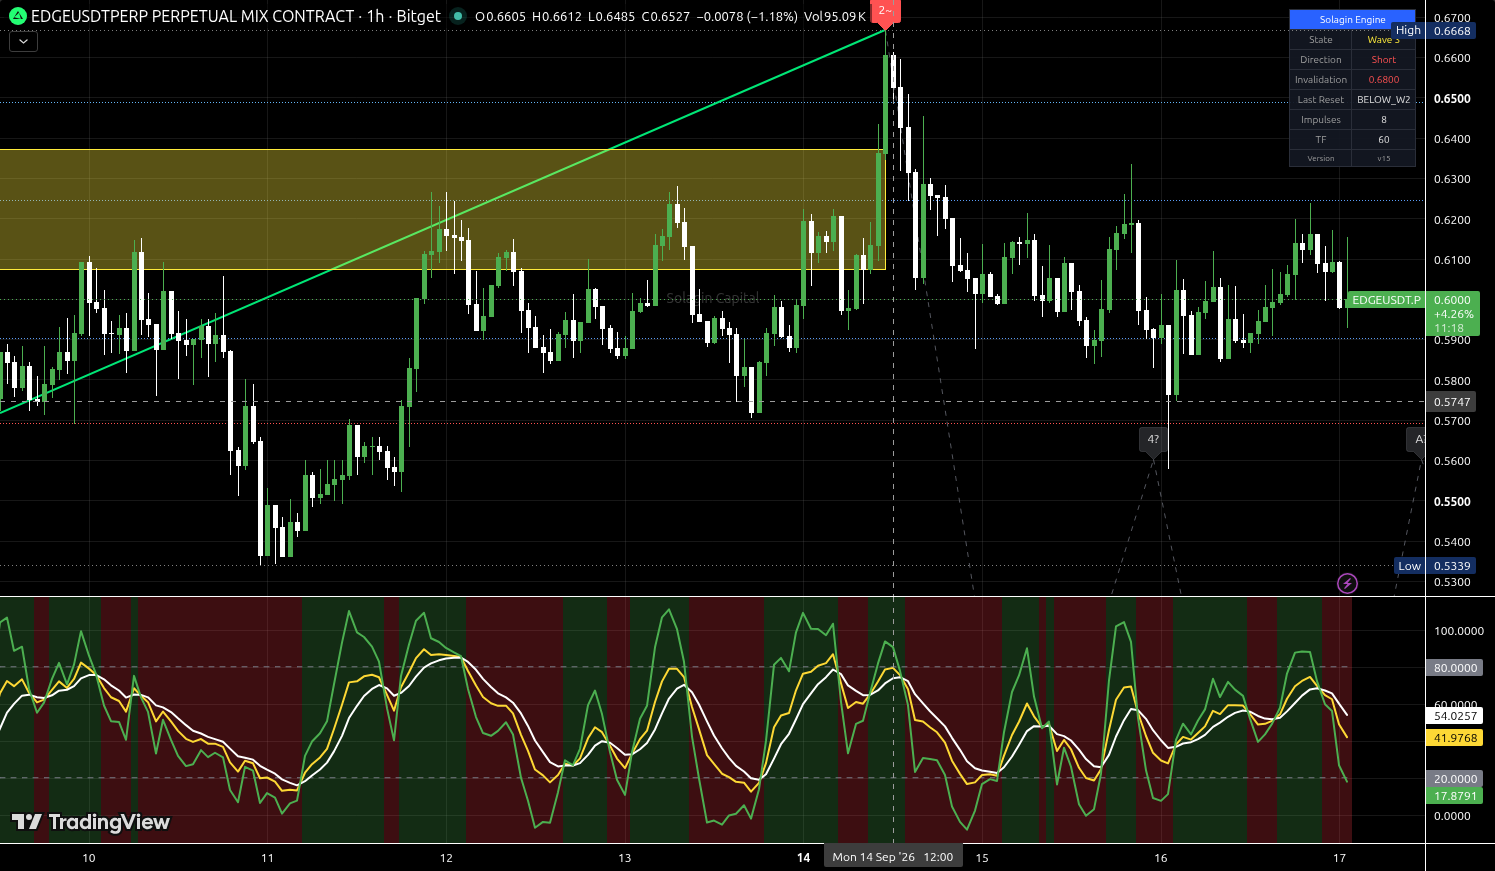Click the date '16' on the time axis
This screenshot has width=1495, height=871.
[1161, 858]
